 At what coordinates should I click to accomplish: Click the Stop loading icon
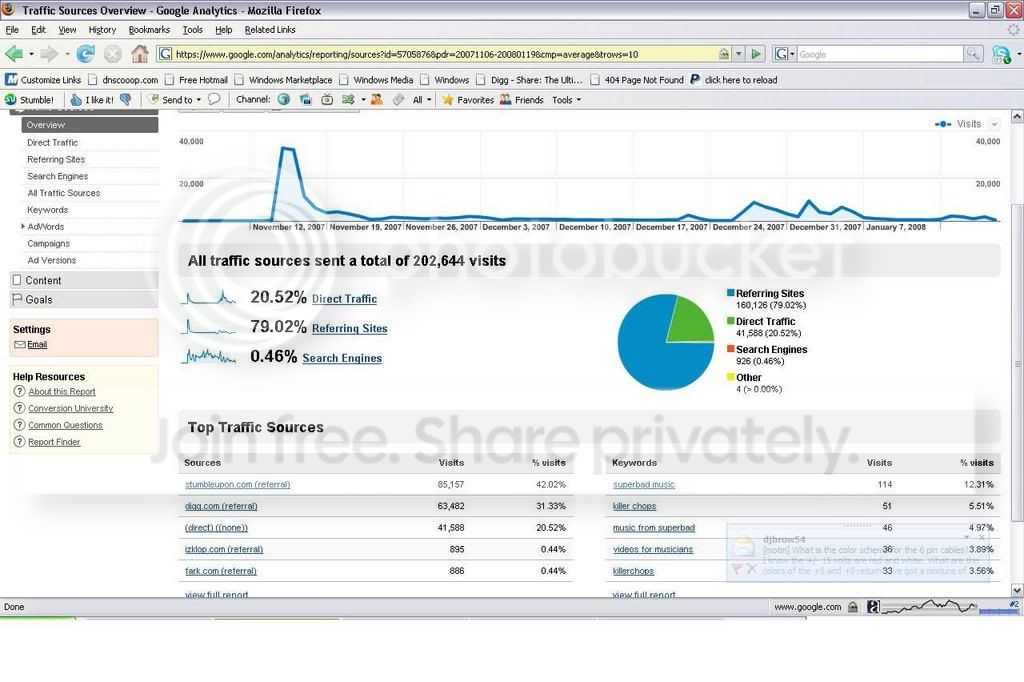112,54
